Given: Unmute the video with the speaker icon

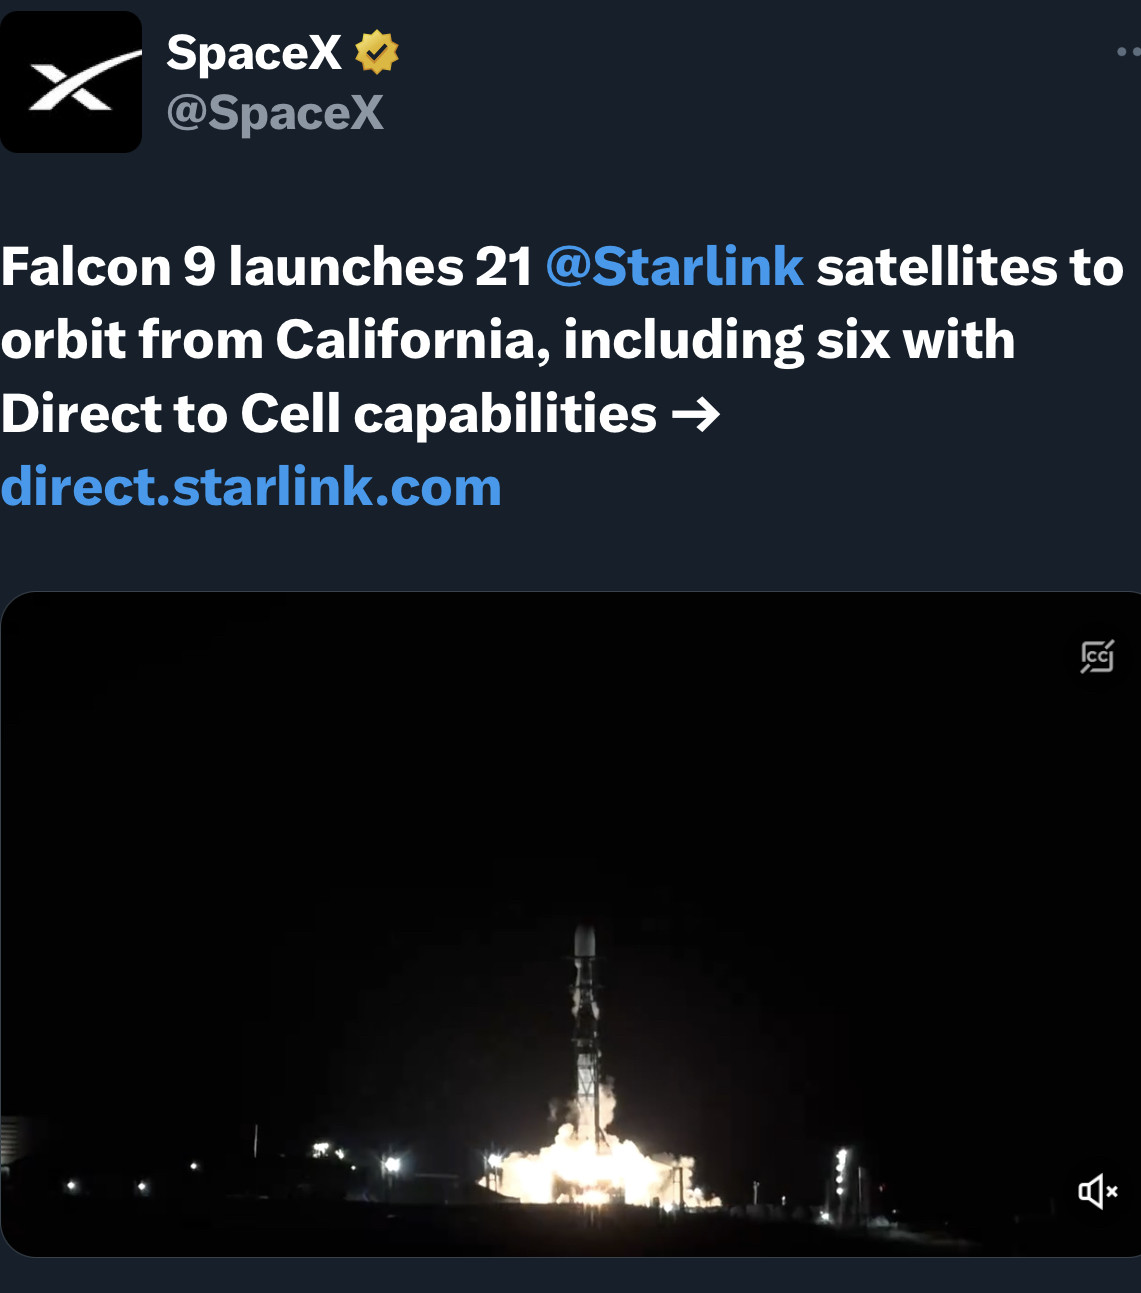Looking at the screenshot, I should pos(1097,1191).
